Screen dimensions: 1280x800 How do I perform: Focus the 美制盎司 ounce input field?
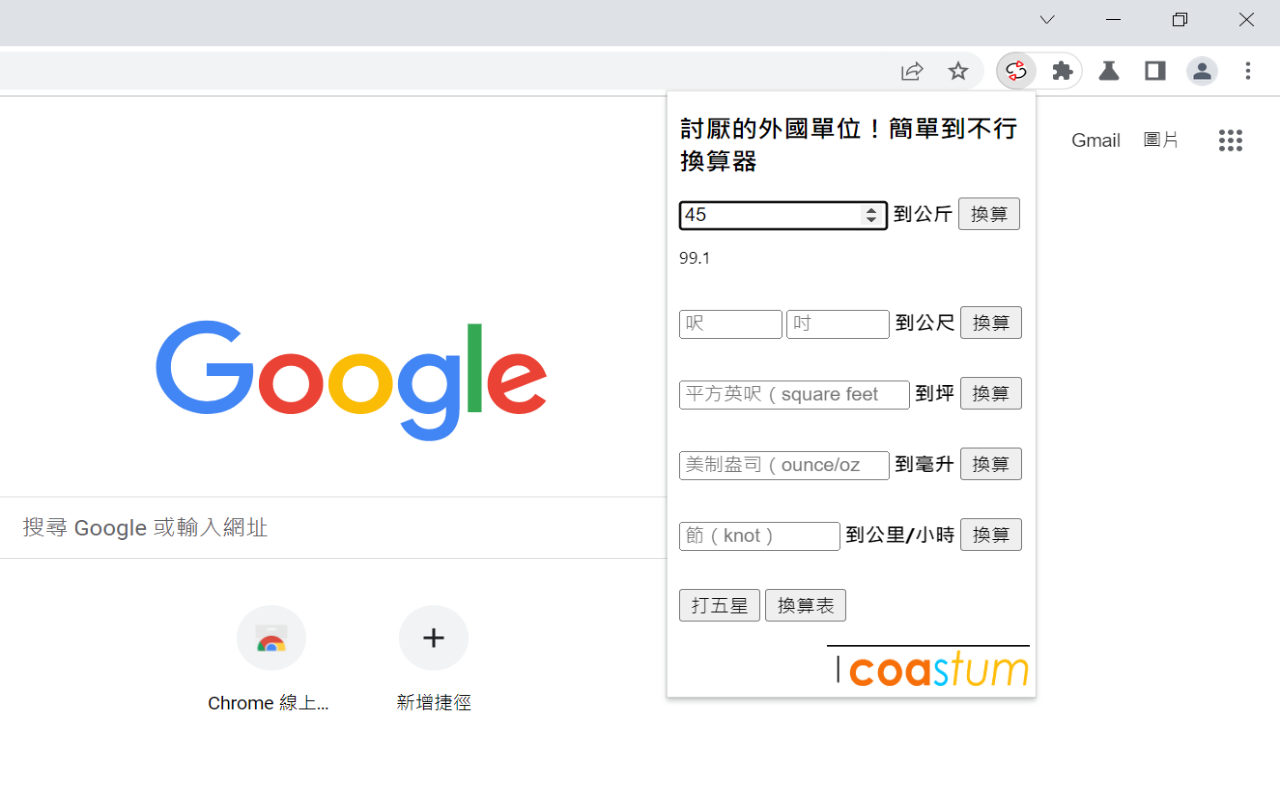[784, 465]
